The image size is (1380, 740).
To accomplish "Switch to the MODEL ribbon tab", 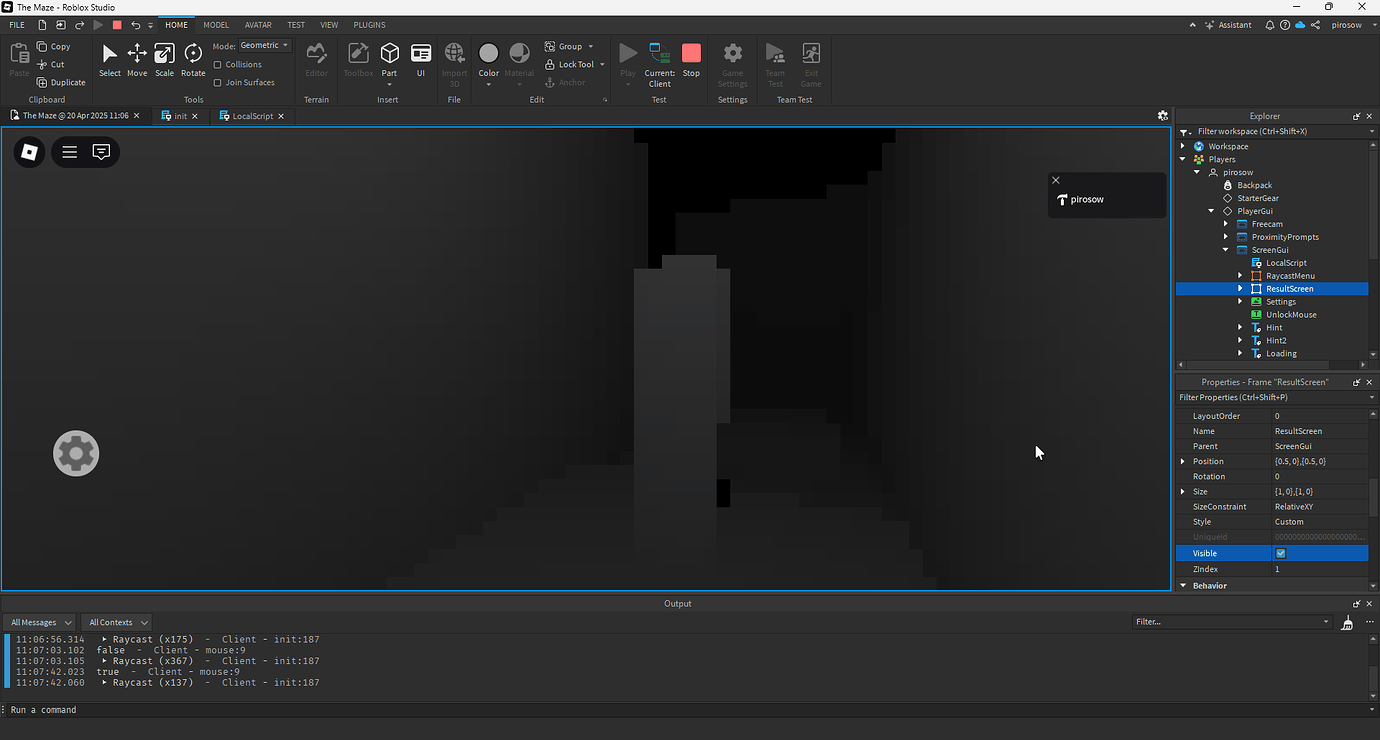I will pyautogui.click(x=216, y=24).
